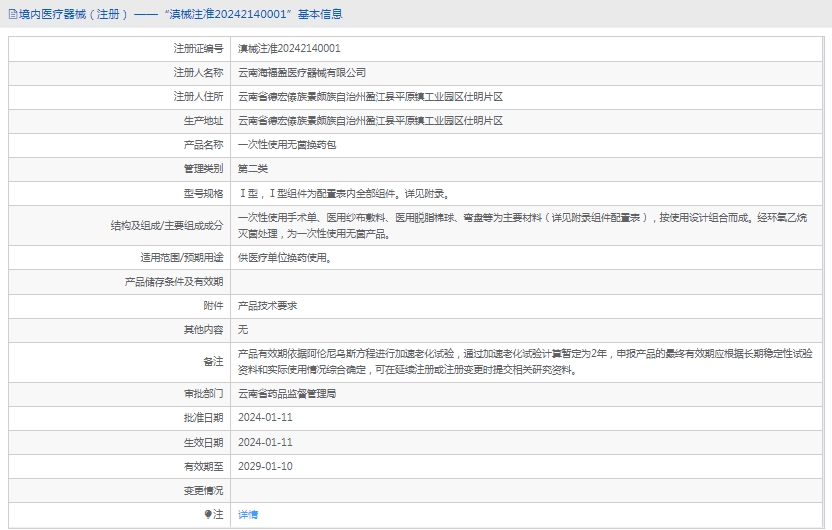
Task: Click the bullet icon next to 注 label
Action: pos(209,514)
